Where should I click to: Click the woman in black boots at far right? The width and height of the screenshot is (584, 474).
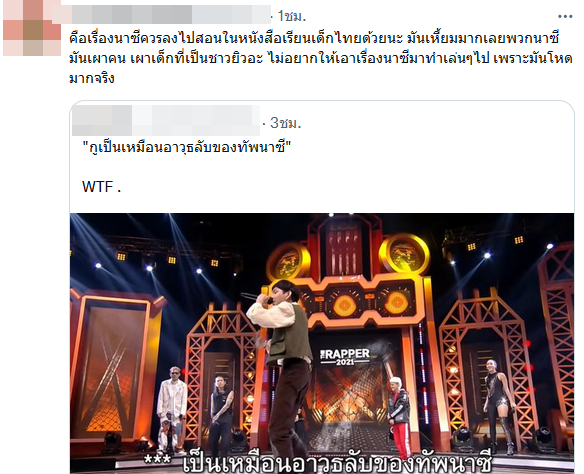[x=500, y=405]
